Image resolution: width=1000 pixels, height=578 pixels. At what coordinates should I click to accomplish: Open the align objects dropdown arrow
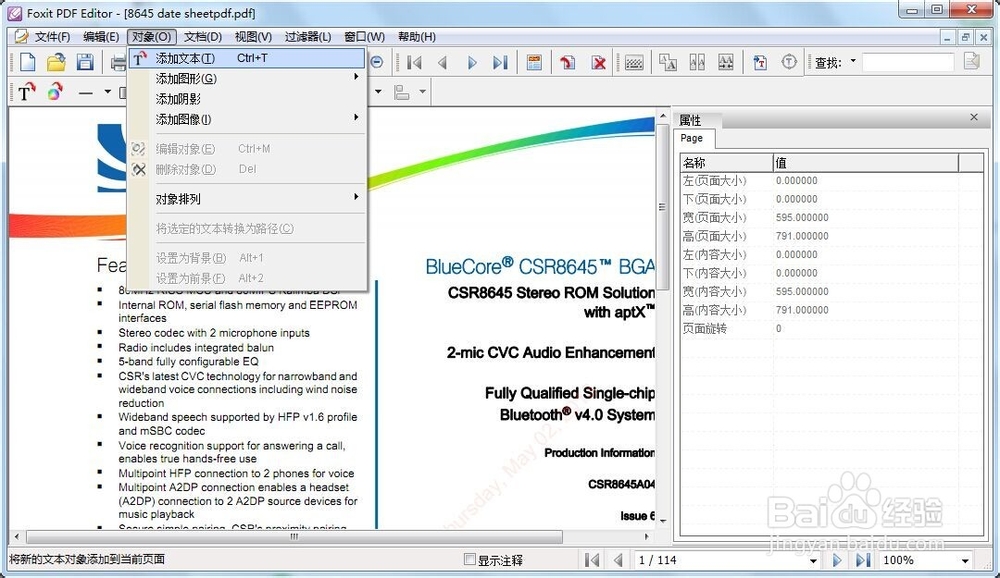click(x=422, y=92)
